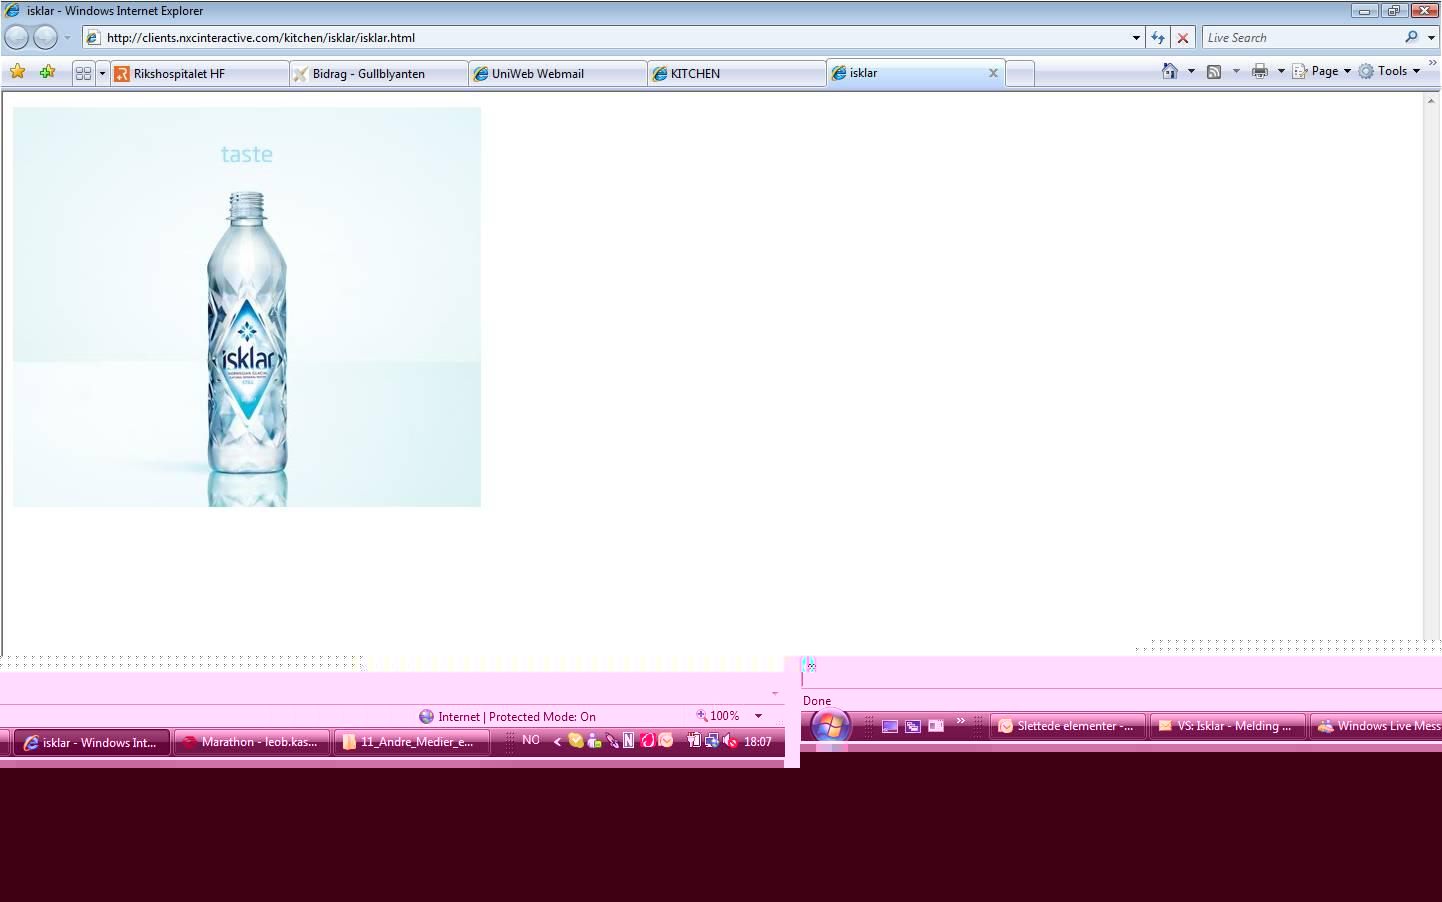The width and height of the screenshot is (1442, 902).
Task: Click Switch between windows quick launch icon
Action: [x=913, y=726]
